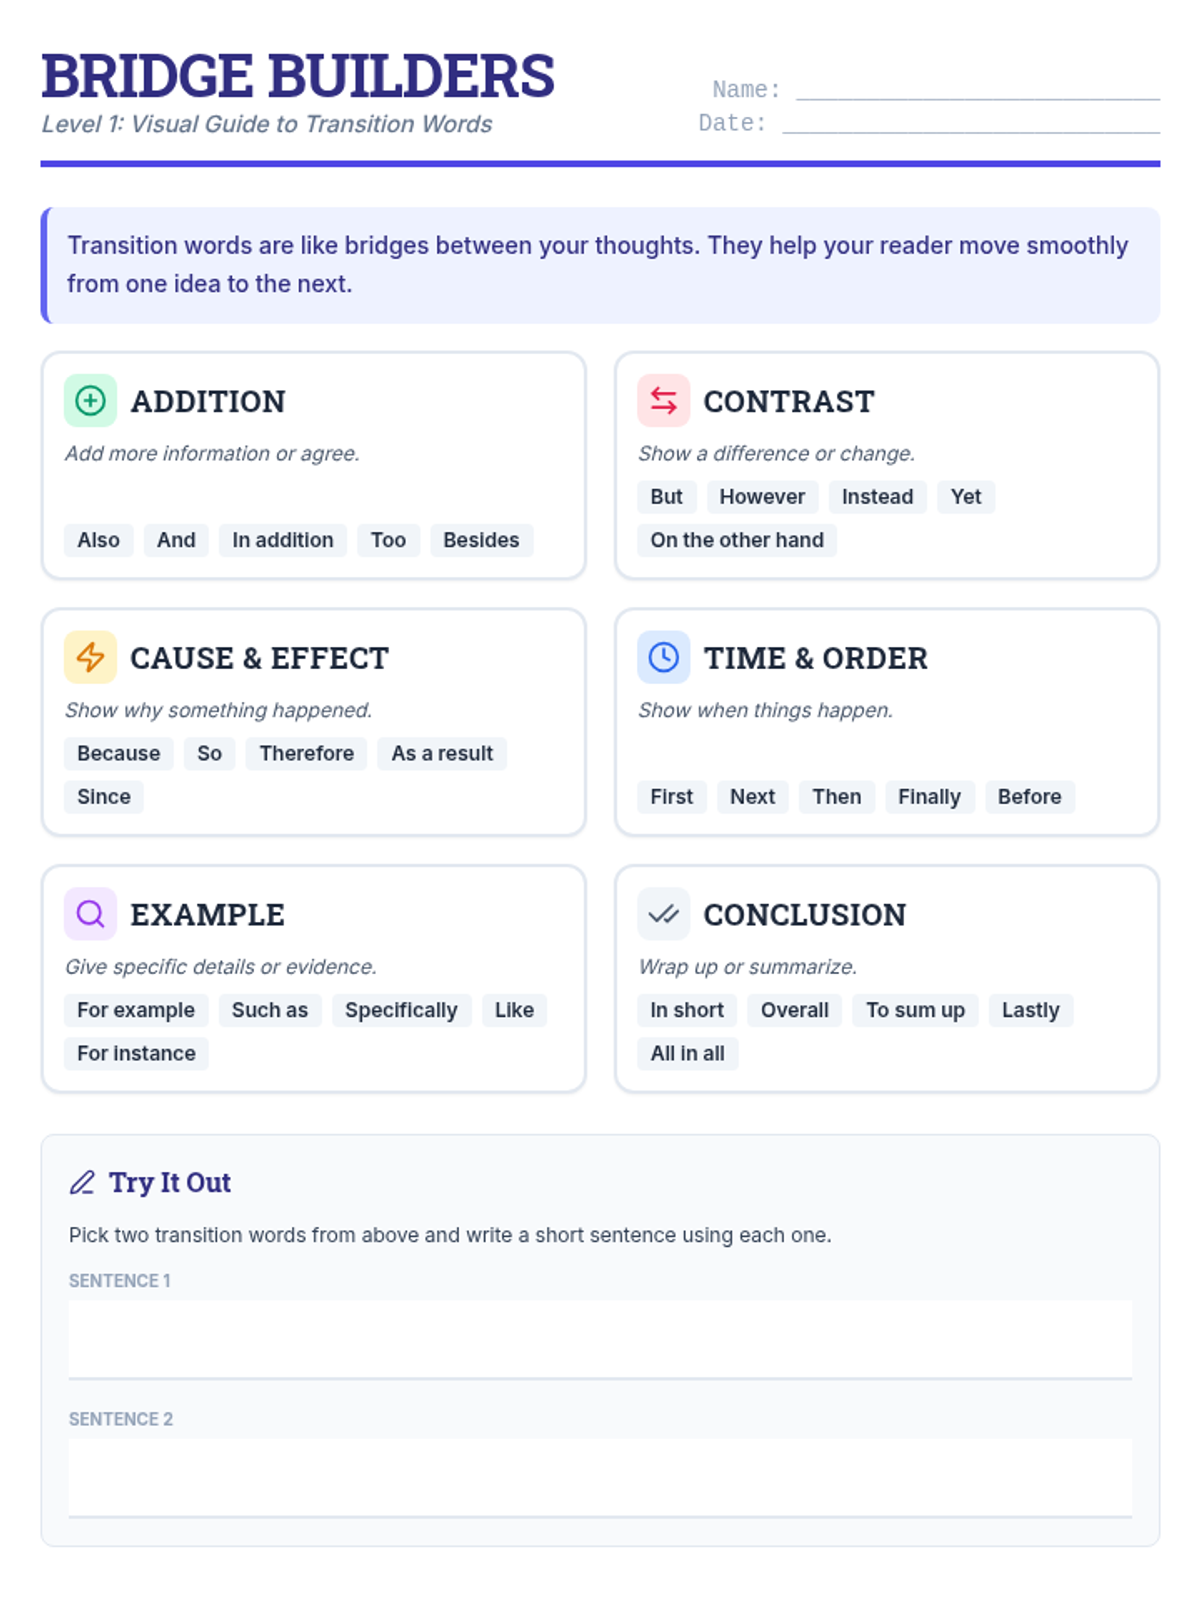The image size is (1200, 1600).
Task: Click the pencil icon beside Try It Out
Action: (x=82, y=1183)
